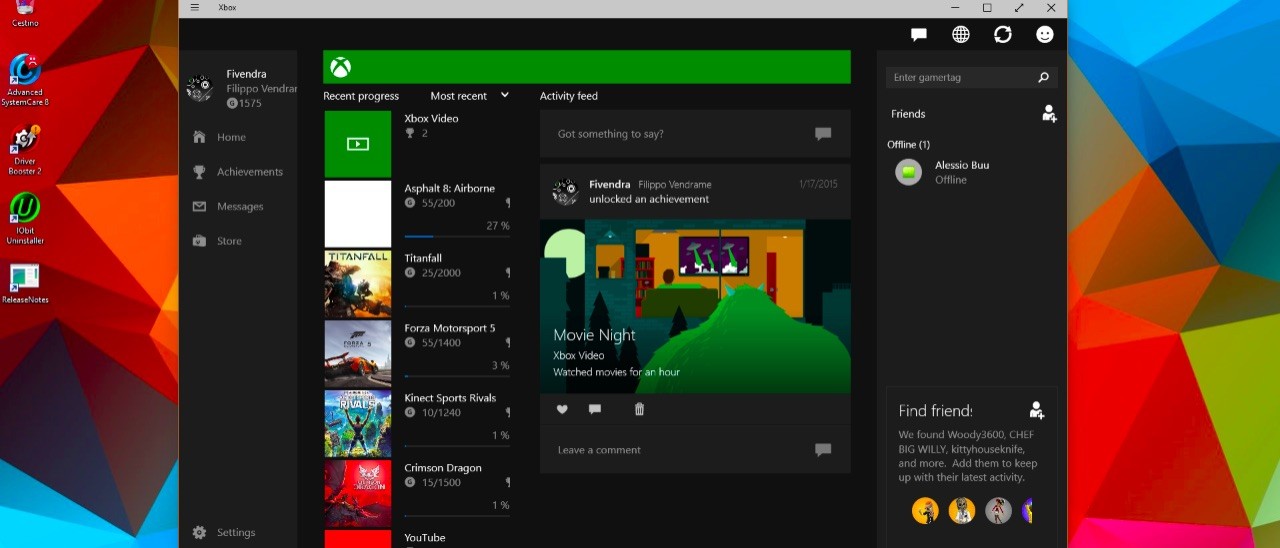Open Alessio Buu friend entry

(x=972, y=172)
